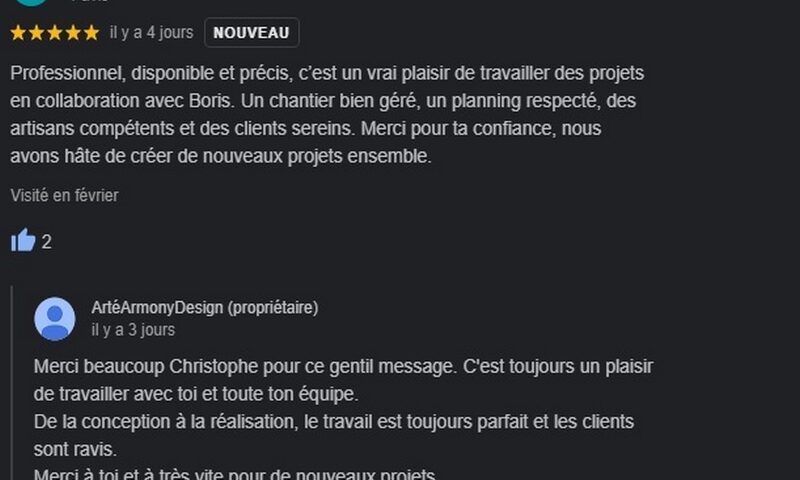This screenshot has height=480, width=800.
Task: Click the "il y a 4 jours" timestamp
Action: point(152,33)
